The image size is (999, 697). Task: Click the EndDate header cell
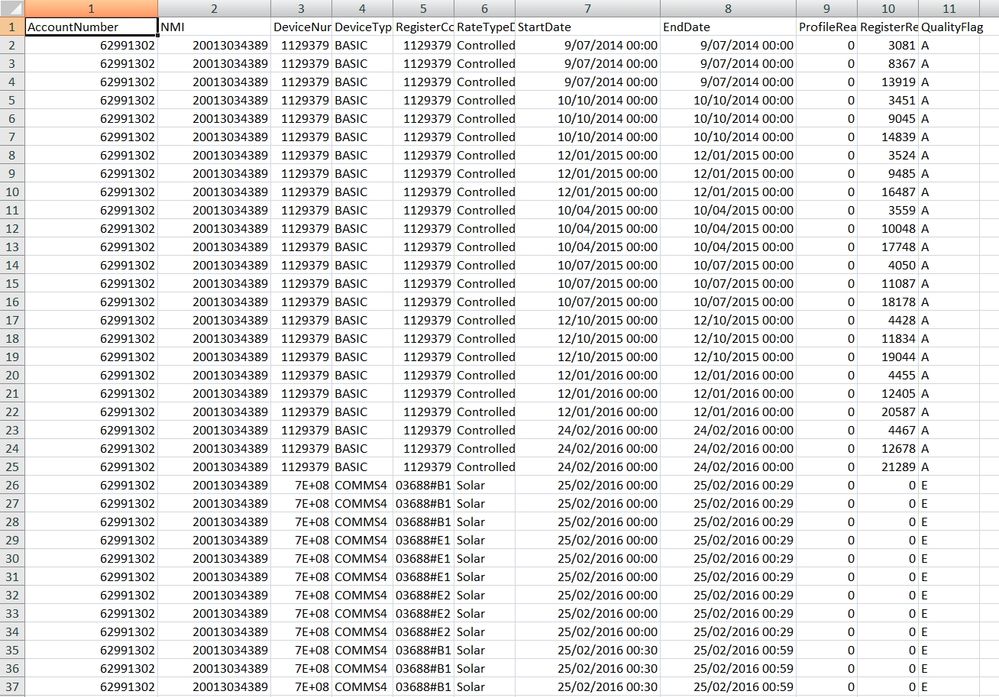point(727,26)
